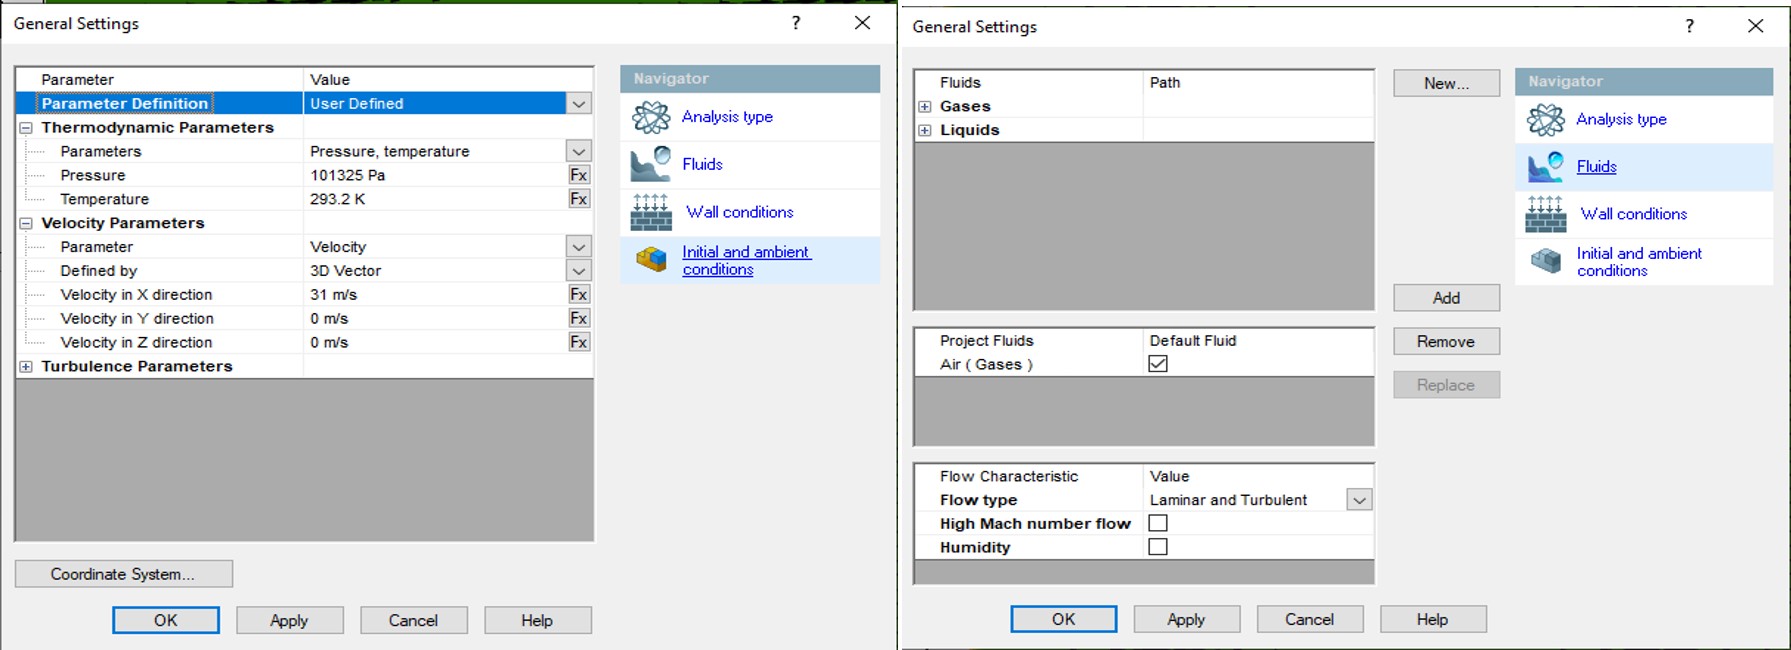This screenshot has height=650, width=1791.
Task: Click the Fluids icon in the Parameter dialog navigator
Action: [651, 164]
